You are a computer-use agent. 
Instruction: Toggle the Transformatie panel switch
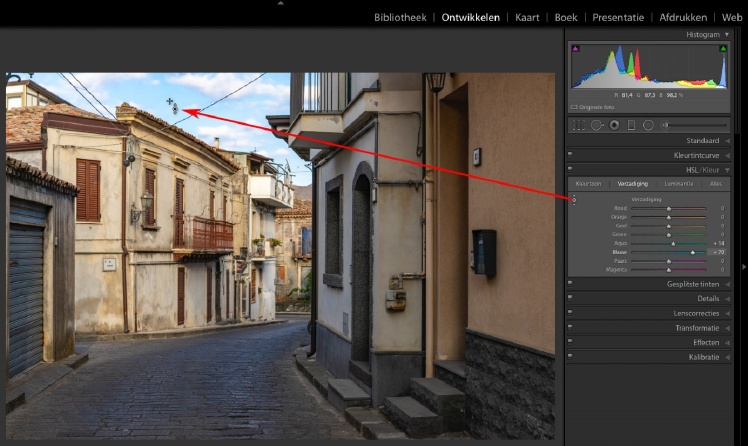(x=570, y=327)
